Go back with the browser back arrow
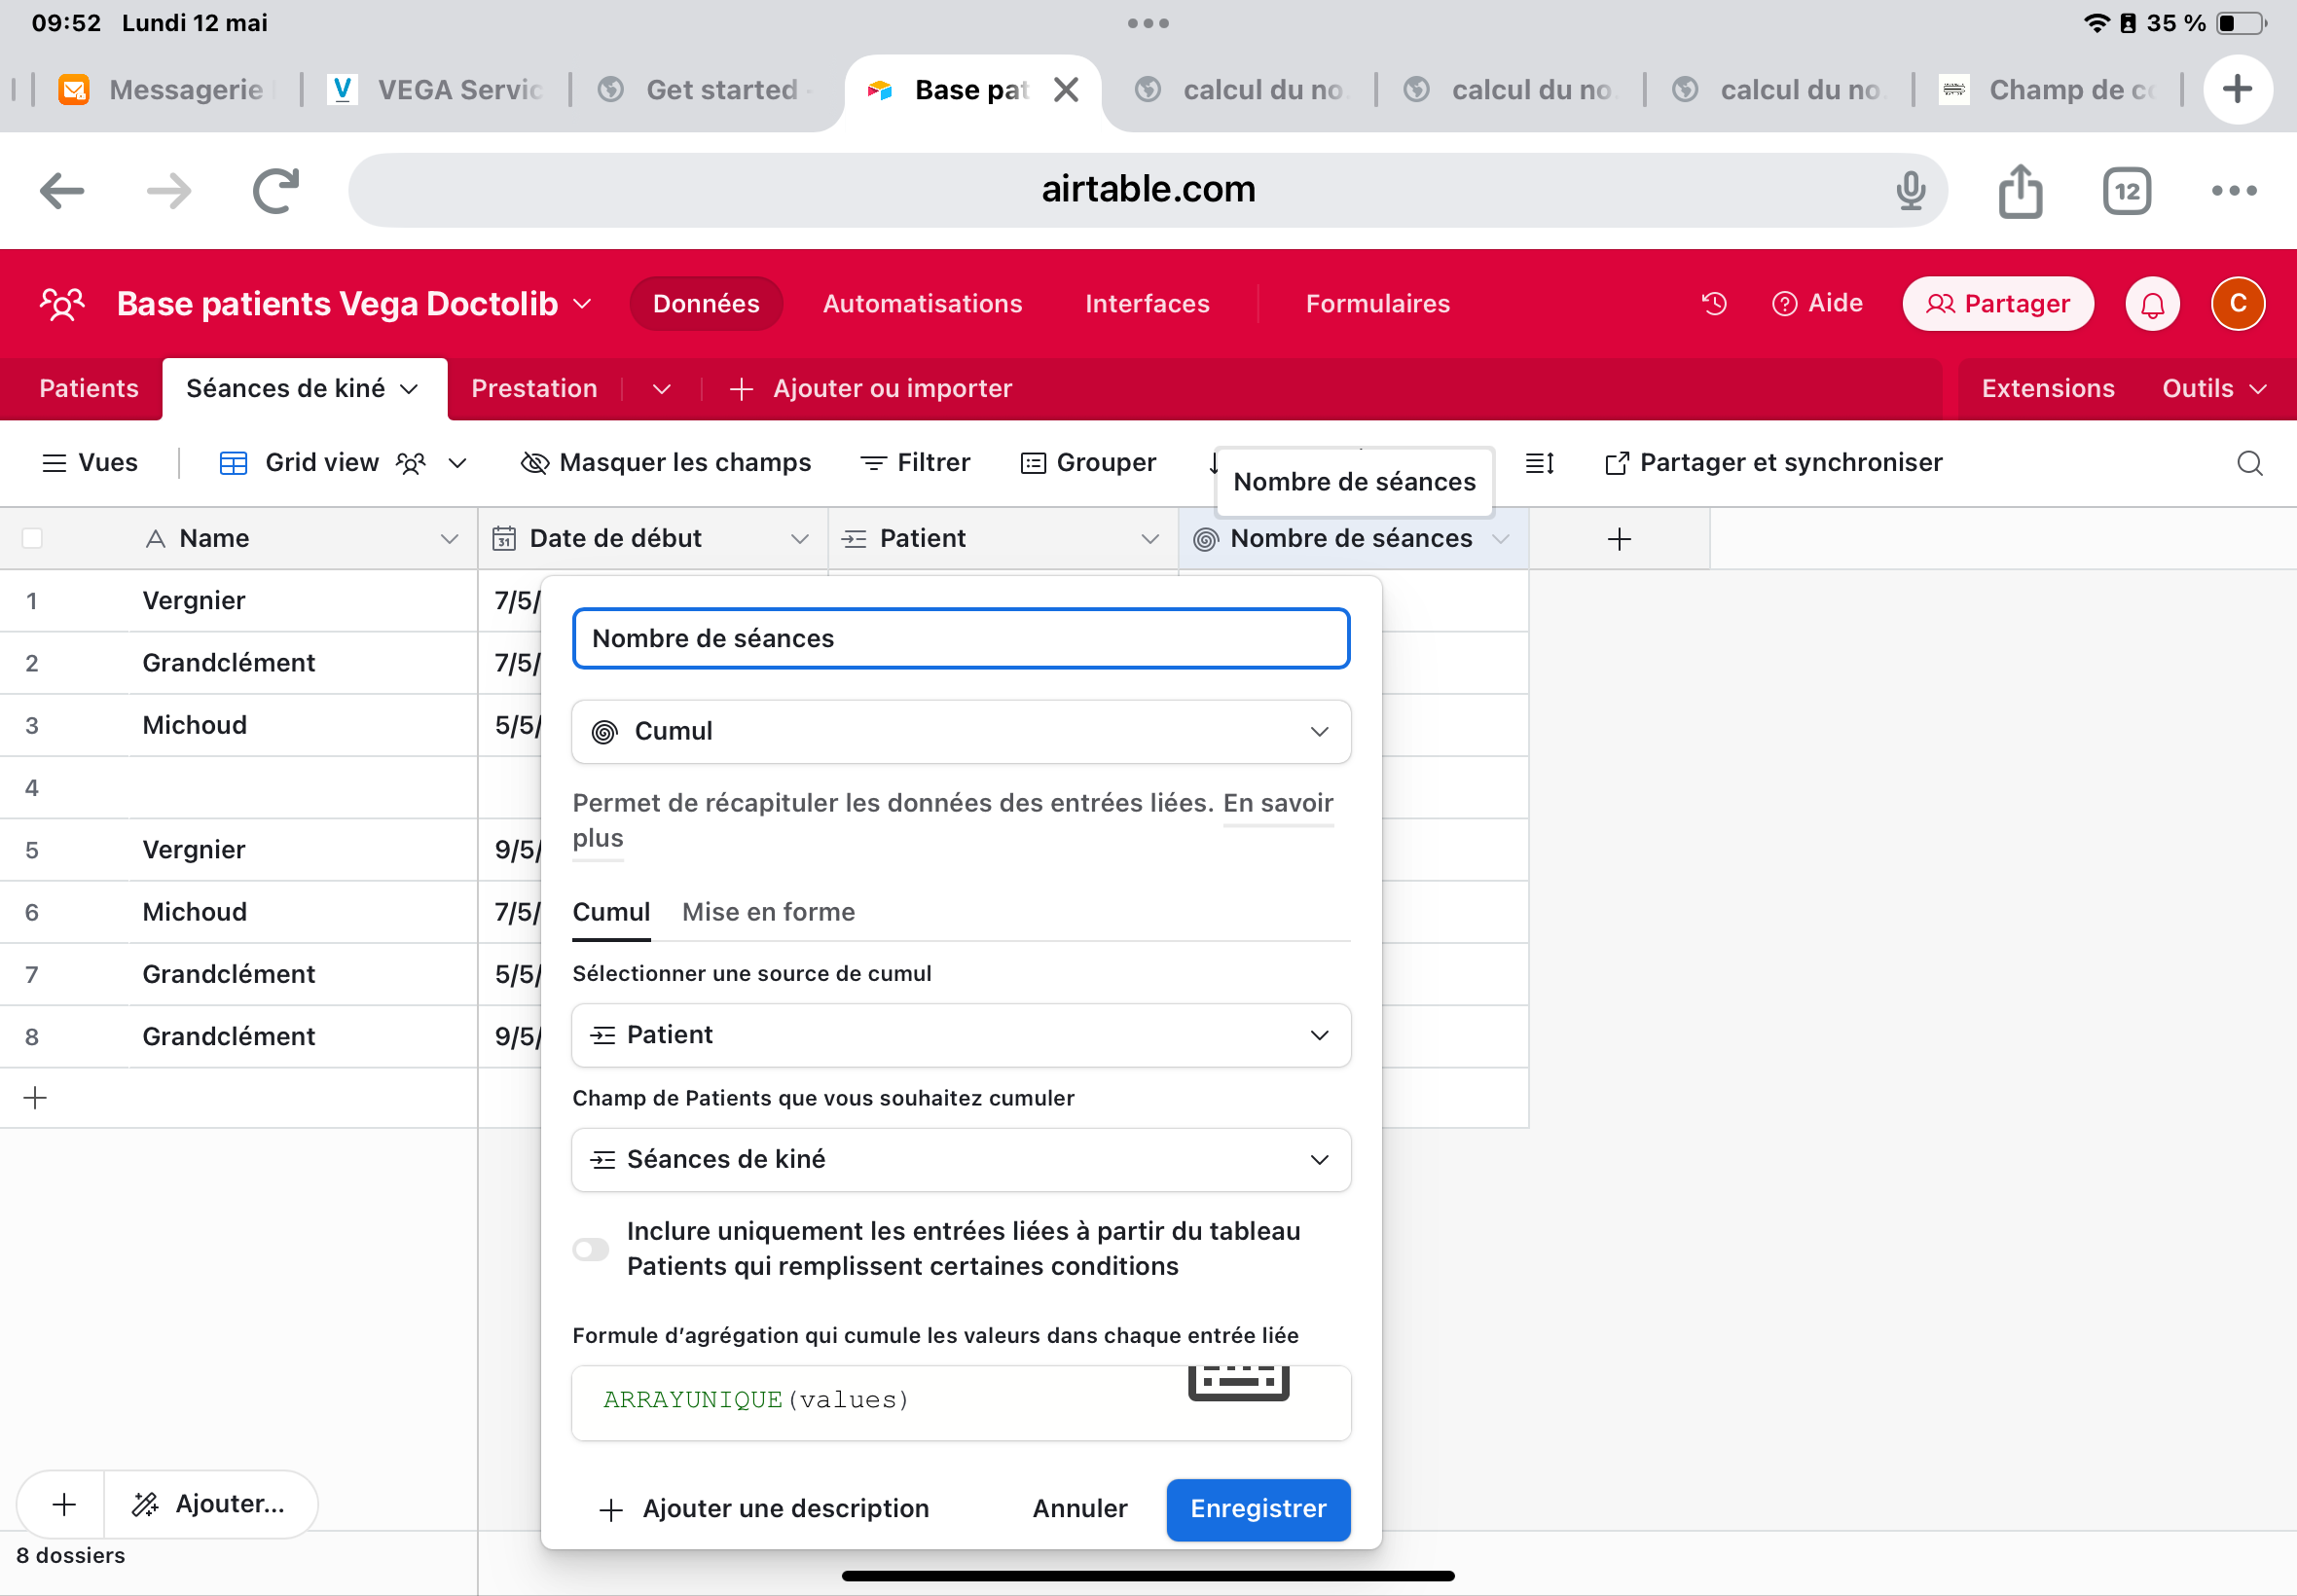Image resolution: width=2297 pixels, height=1596 pixels. click(62, 190)
